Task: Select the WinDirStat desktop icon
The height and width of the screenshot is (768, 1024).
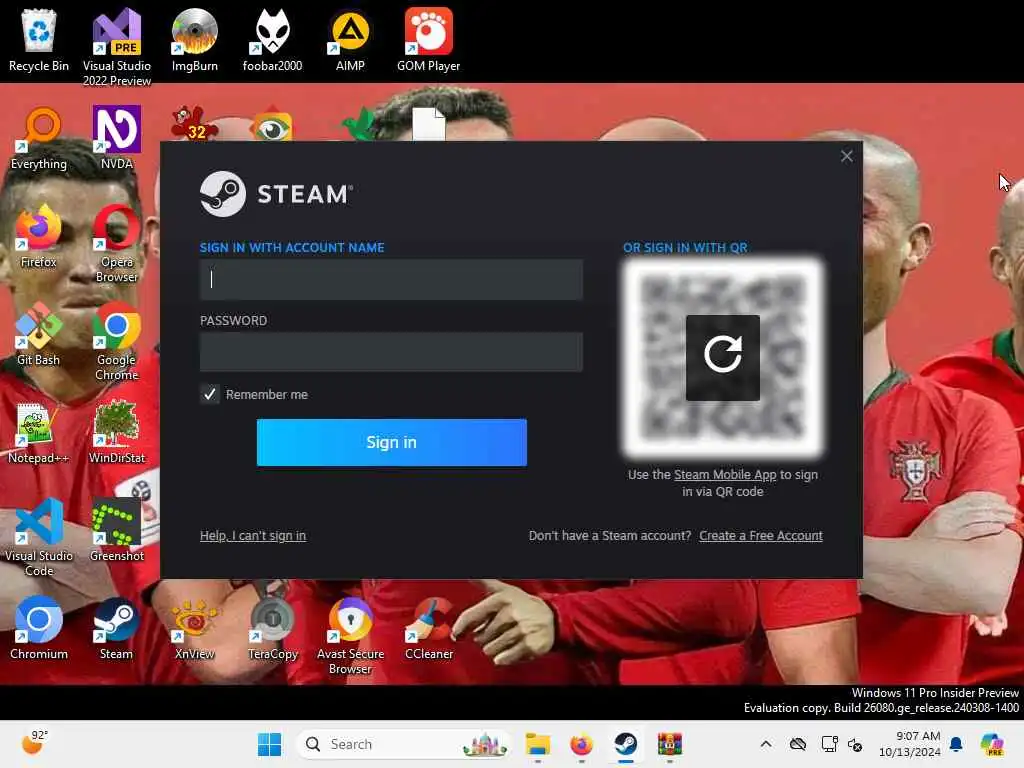Action: 117,432
